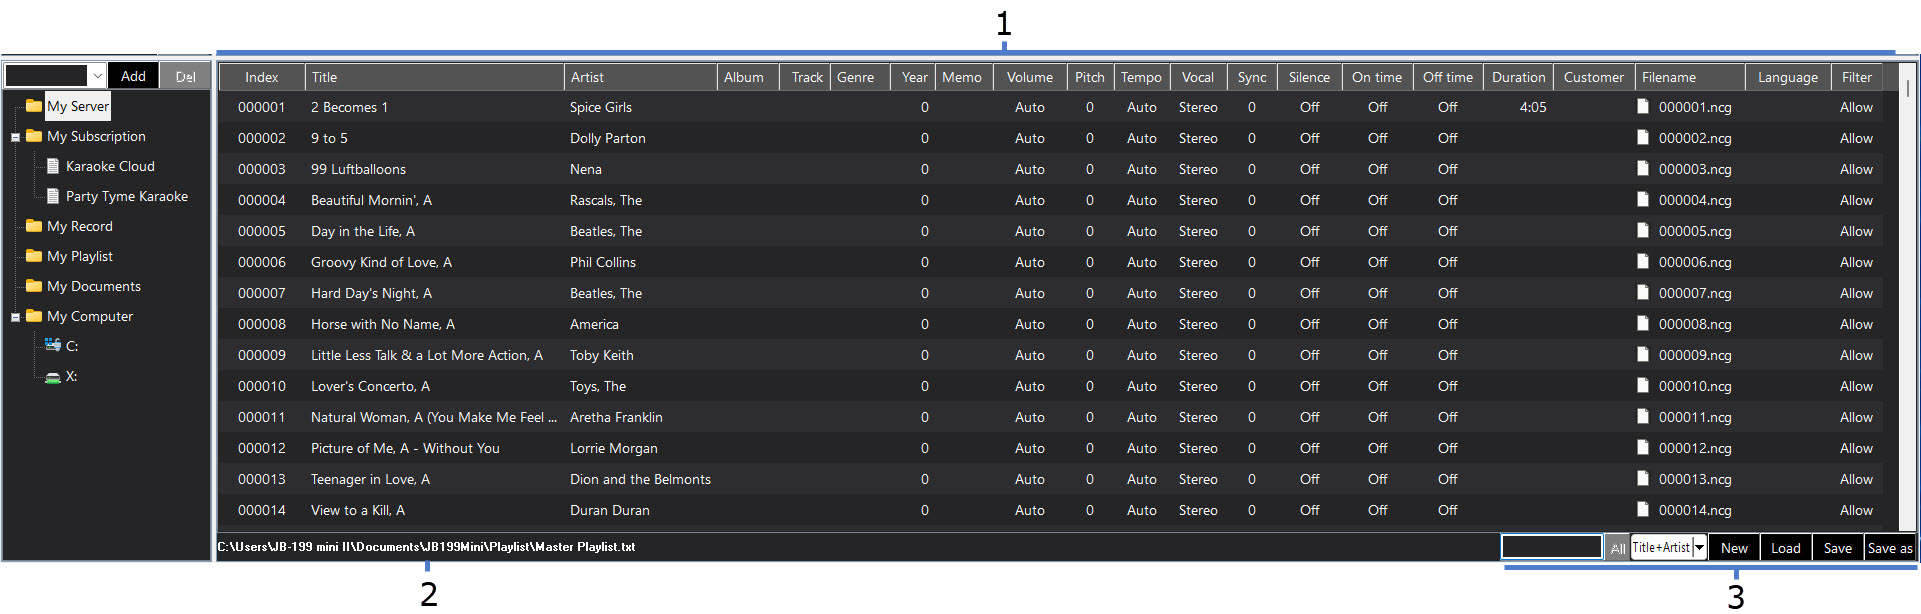Open the dropdown next to Add button

point(97,76)
